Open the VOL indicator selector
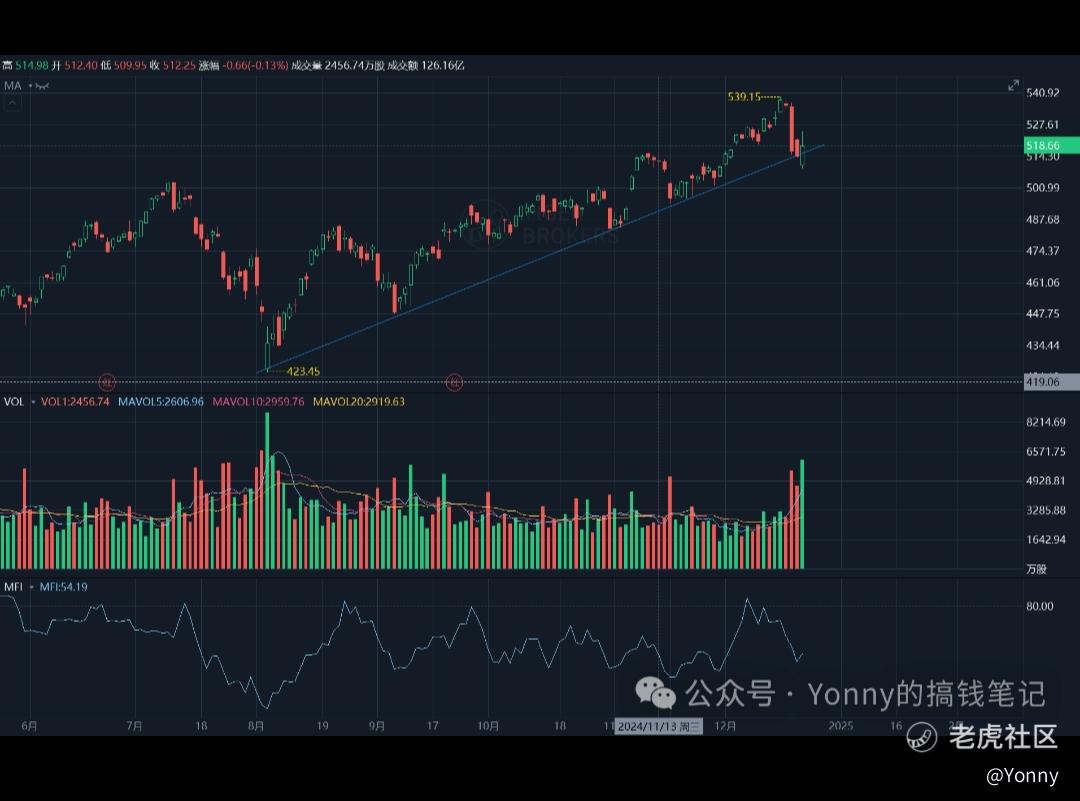The image size is (1080, 801). coord(14,402)
